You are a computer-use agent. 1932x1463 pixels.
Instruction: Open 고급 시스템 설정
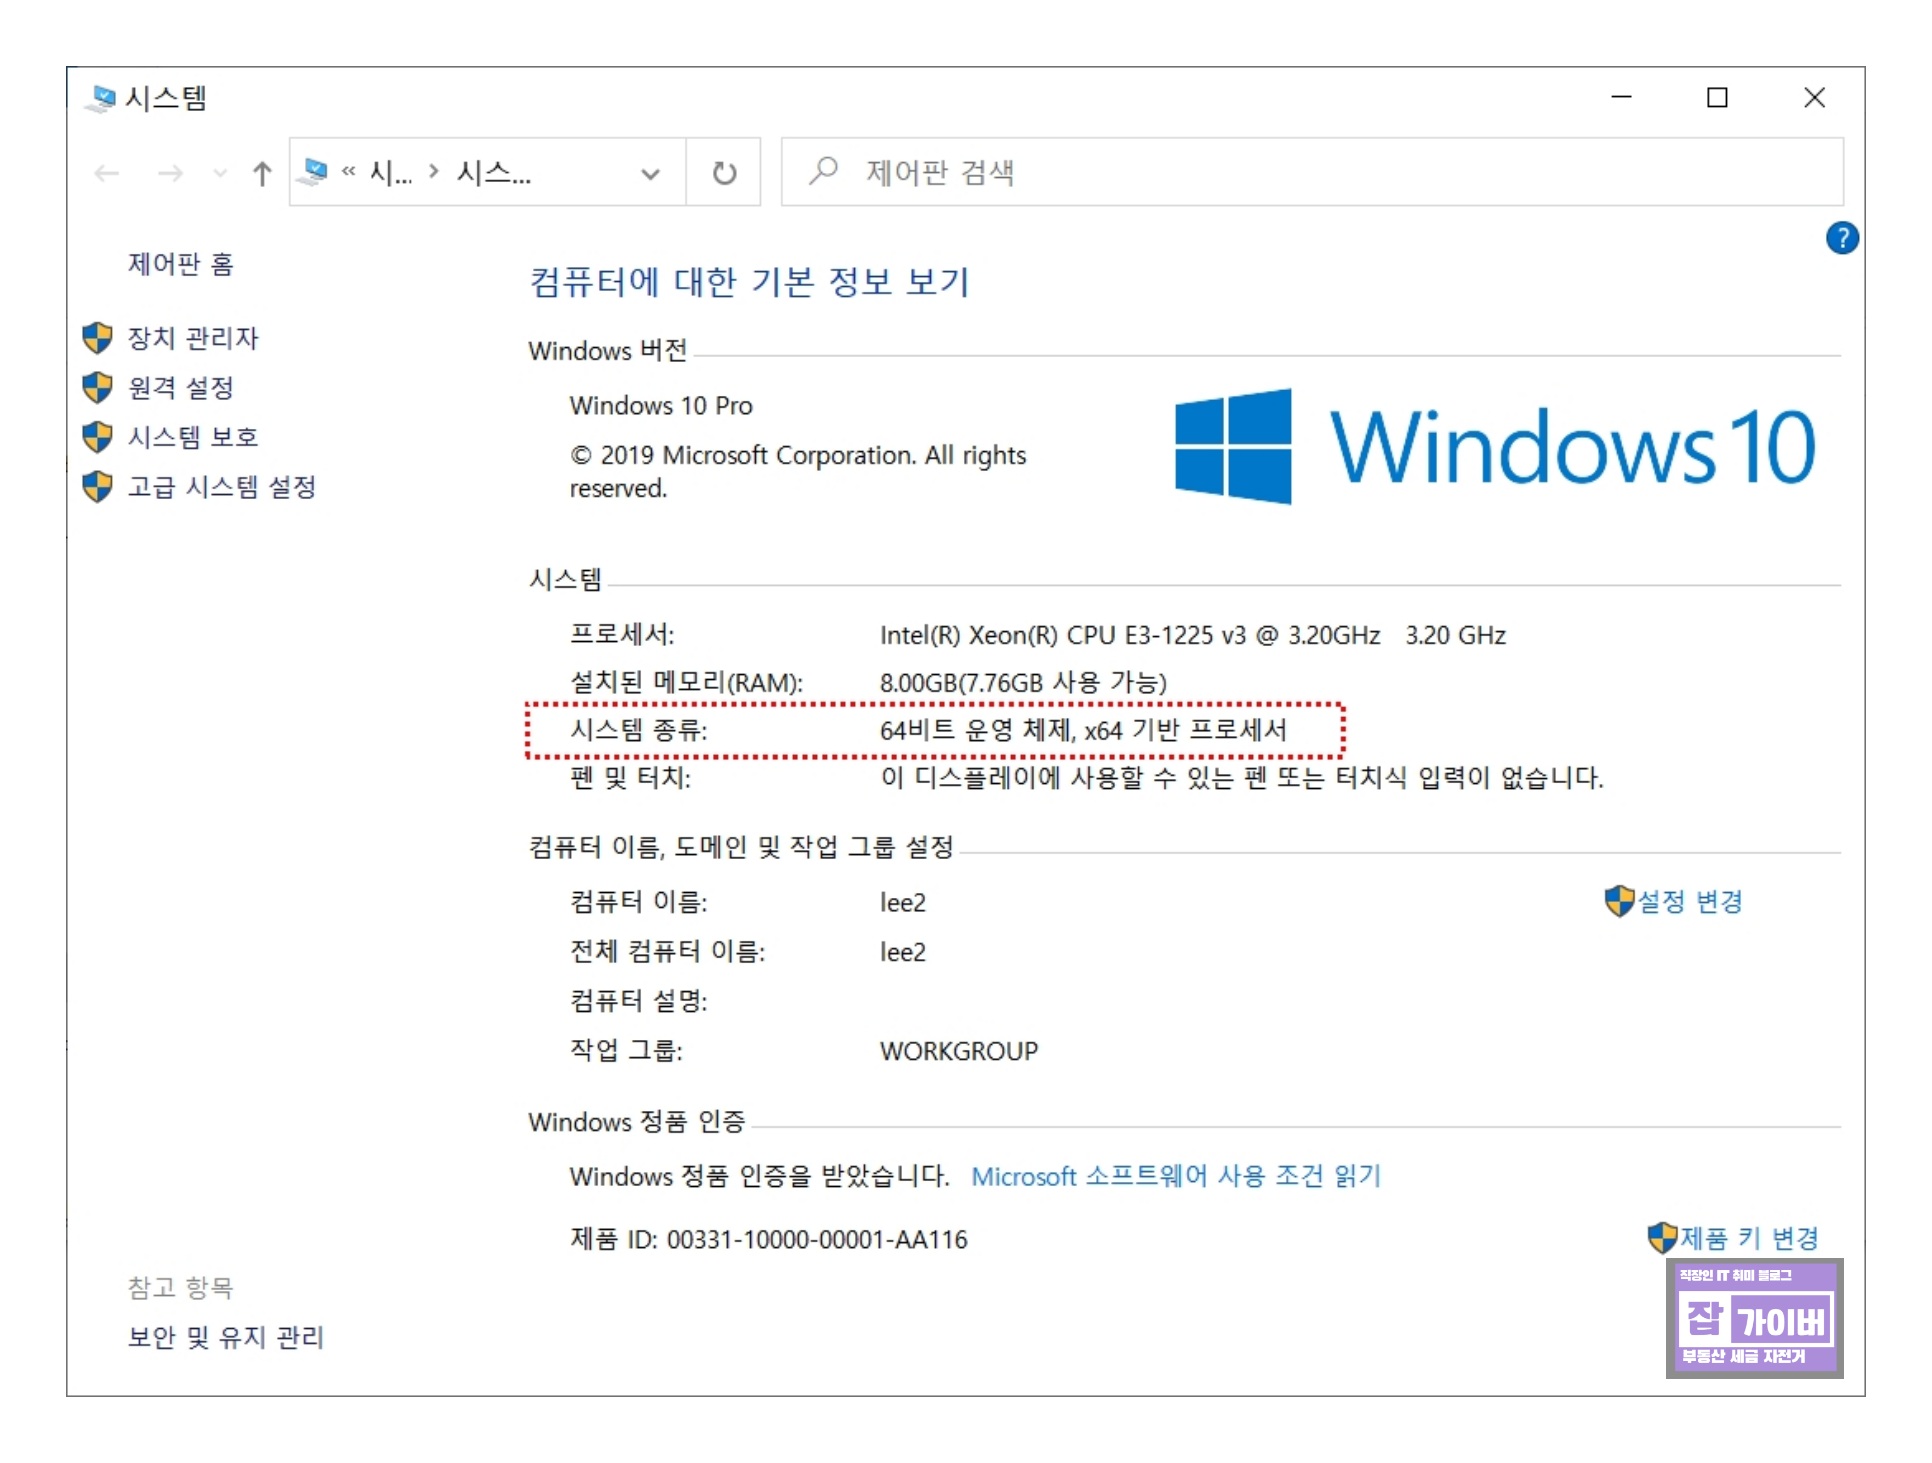[221, 487]
